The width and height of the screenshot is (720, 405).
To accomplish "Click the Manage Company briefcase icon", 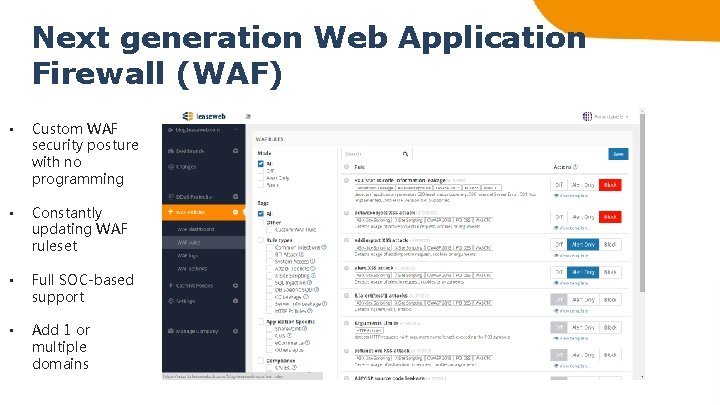I will click(171, 331).
